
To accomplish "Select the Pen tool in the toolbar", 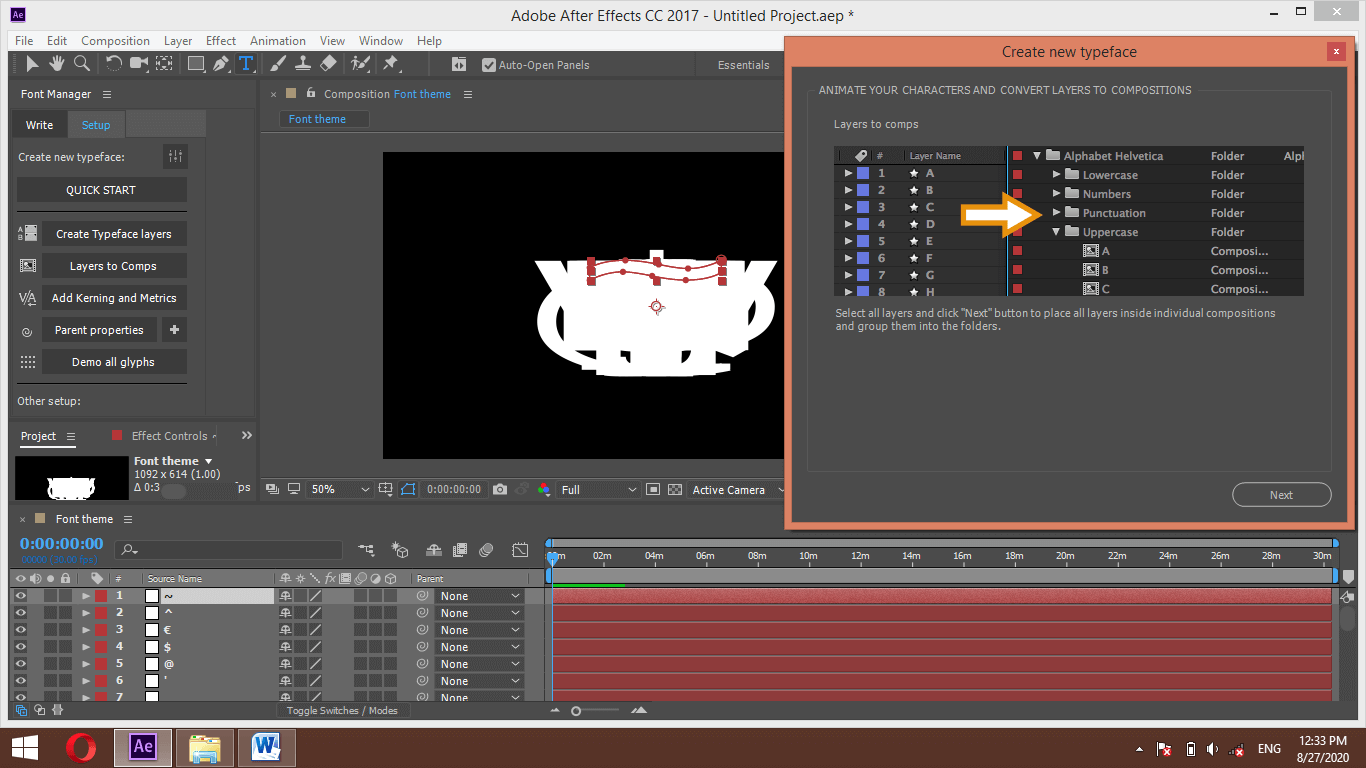I will pyautogui.click(x=222, y=63).
